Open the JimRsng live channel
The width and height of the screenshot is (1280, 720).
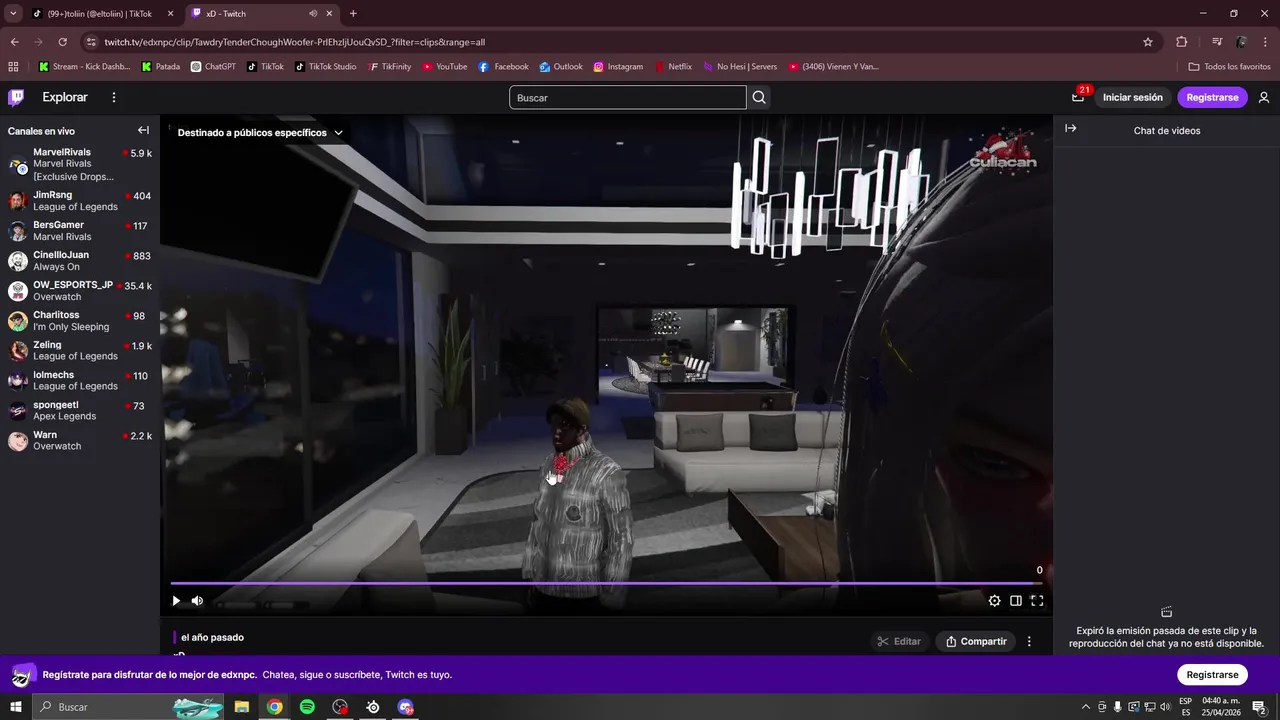coord(80,201)
